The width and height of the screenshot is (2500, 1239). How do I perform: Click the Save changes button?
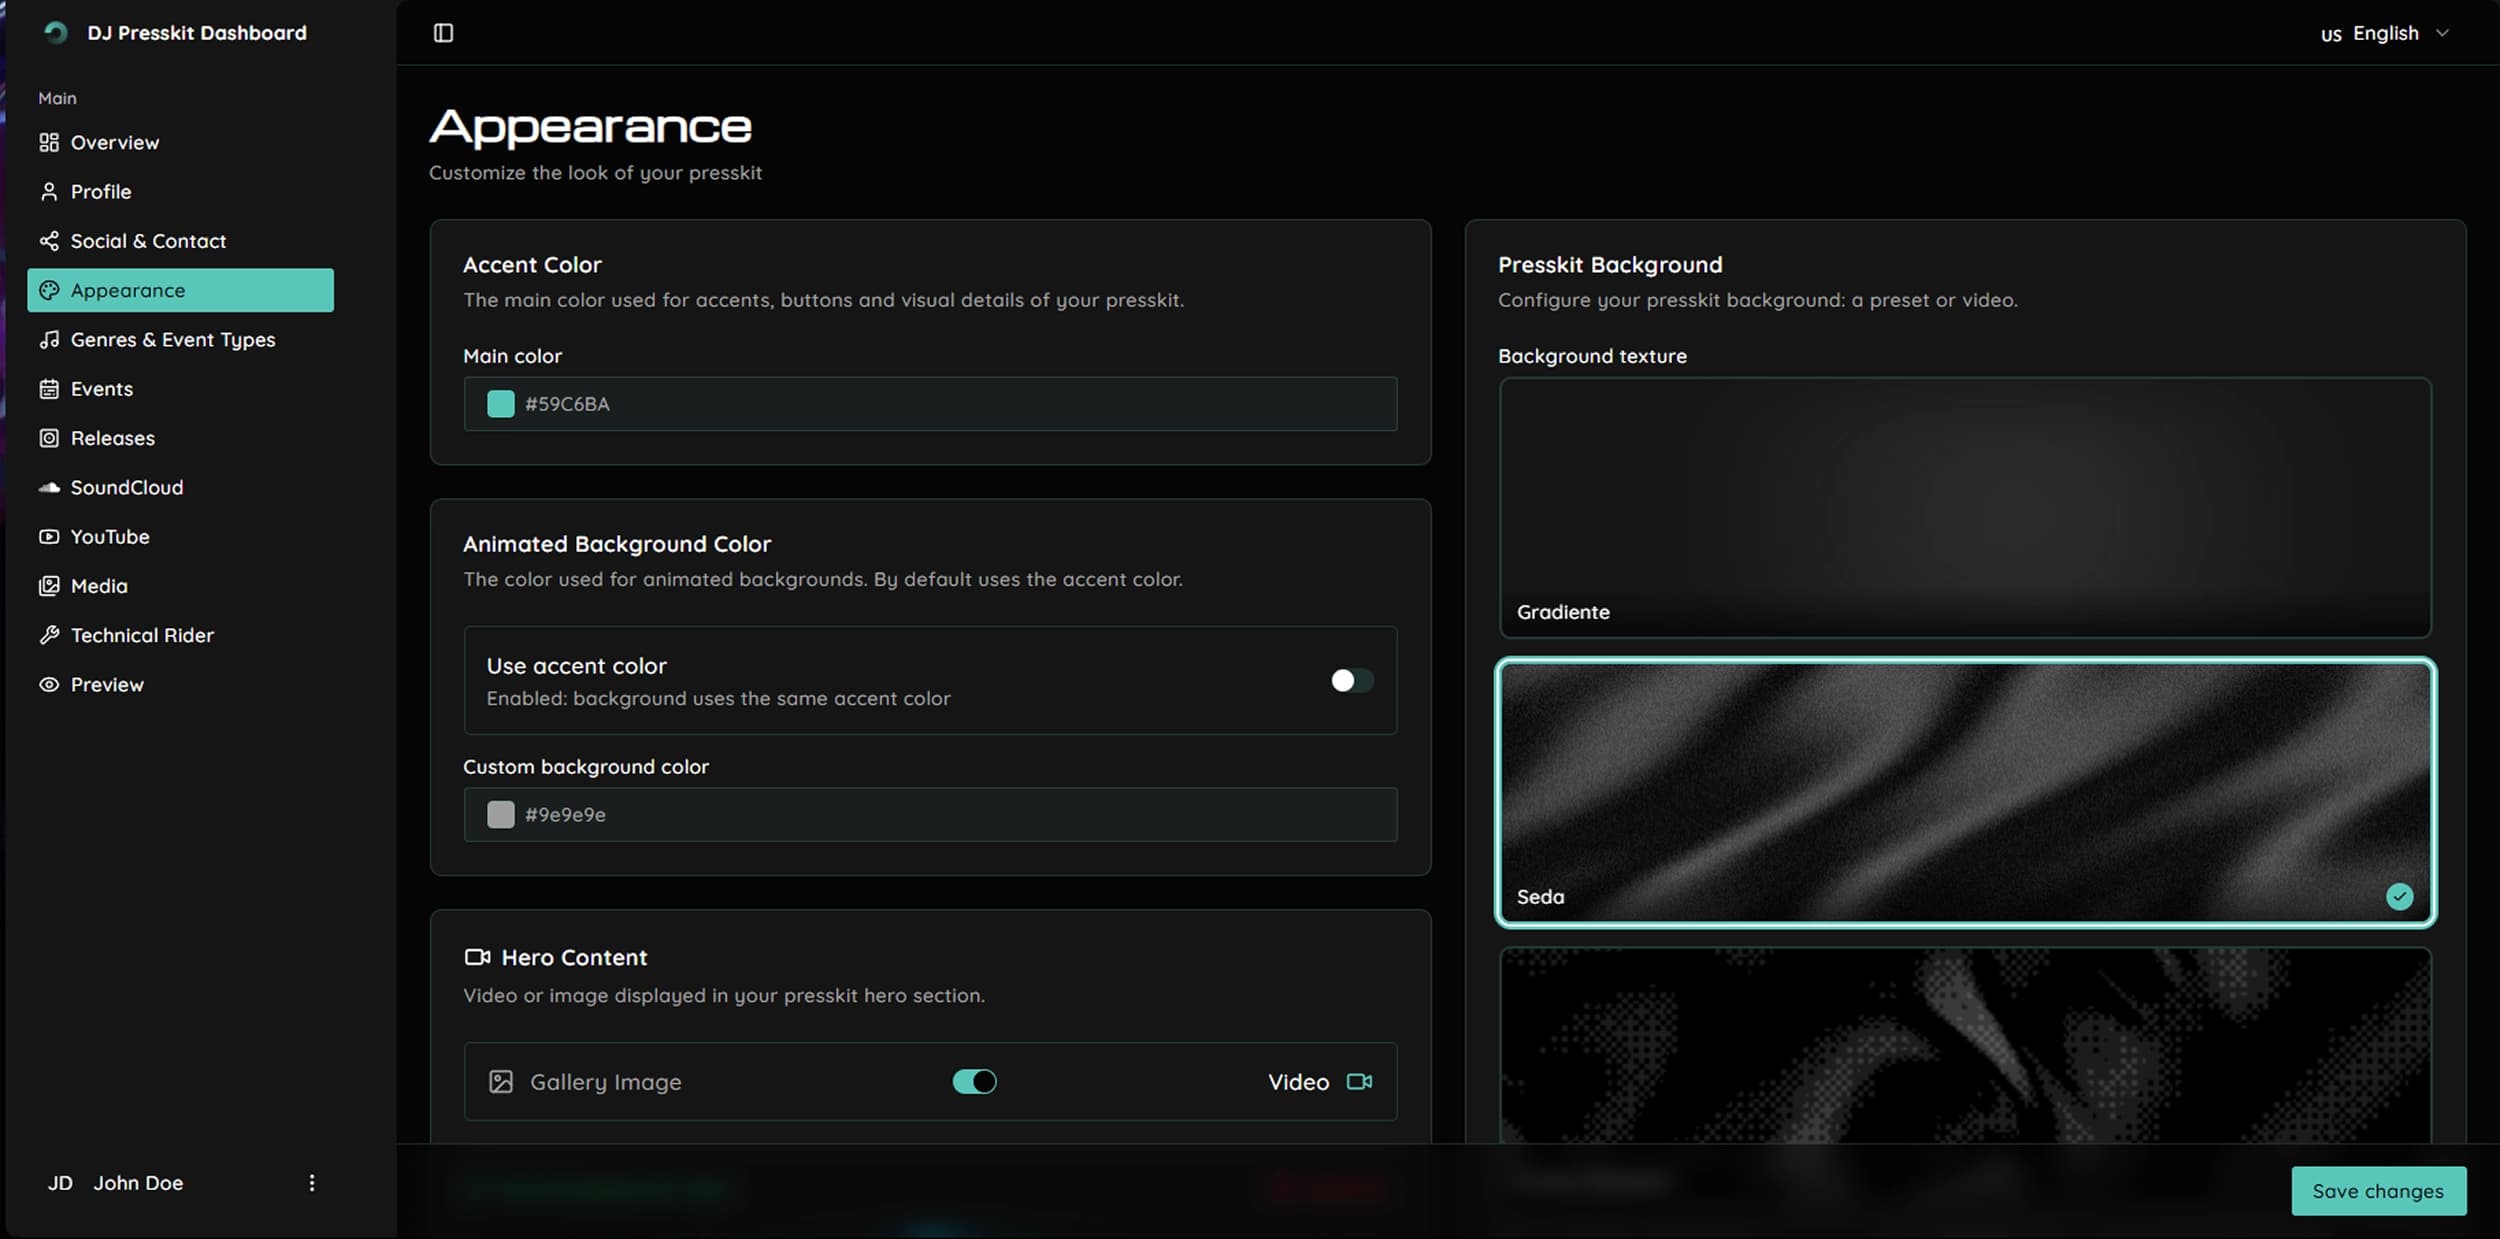click(x=2378, y=1191)
